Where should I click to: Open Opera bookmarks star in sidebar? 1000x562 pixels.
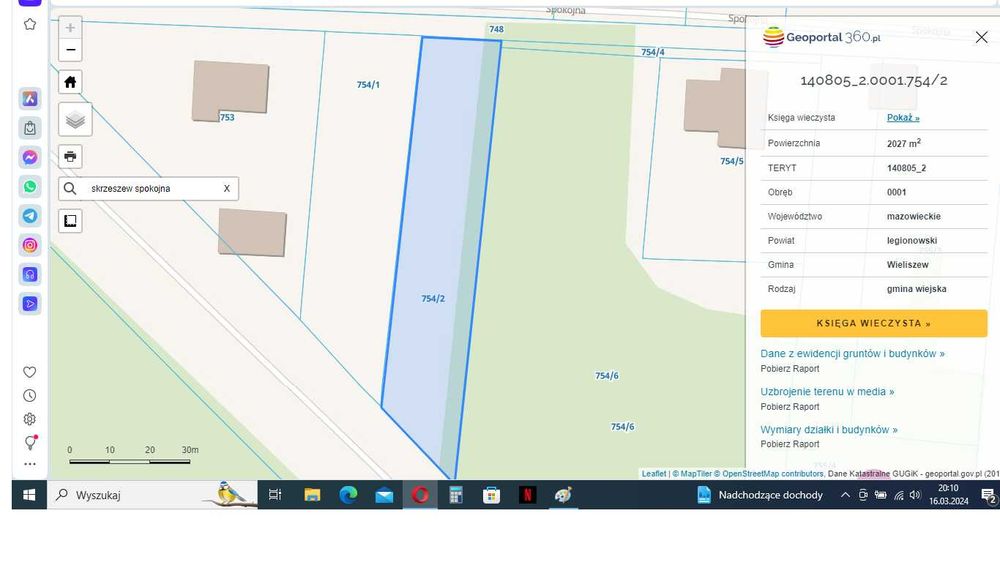click(30, 25)
